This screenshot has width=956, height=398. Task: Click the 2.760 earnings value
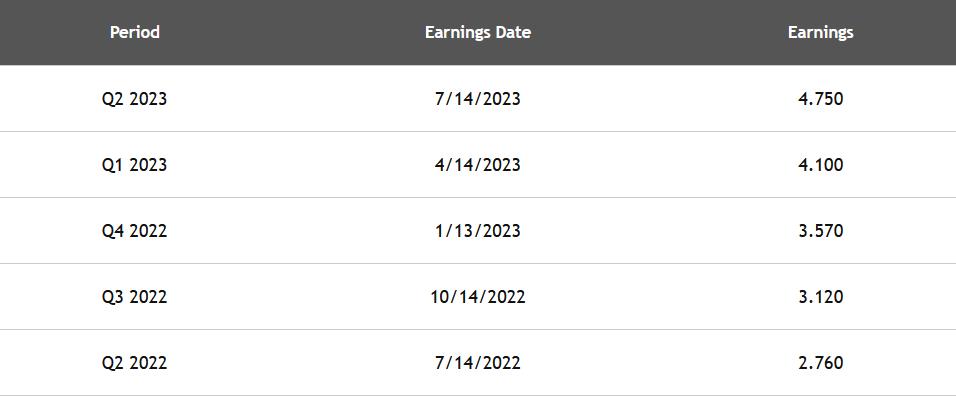821,363
